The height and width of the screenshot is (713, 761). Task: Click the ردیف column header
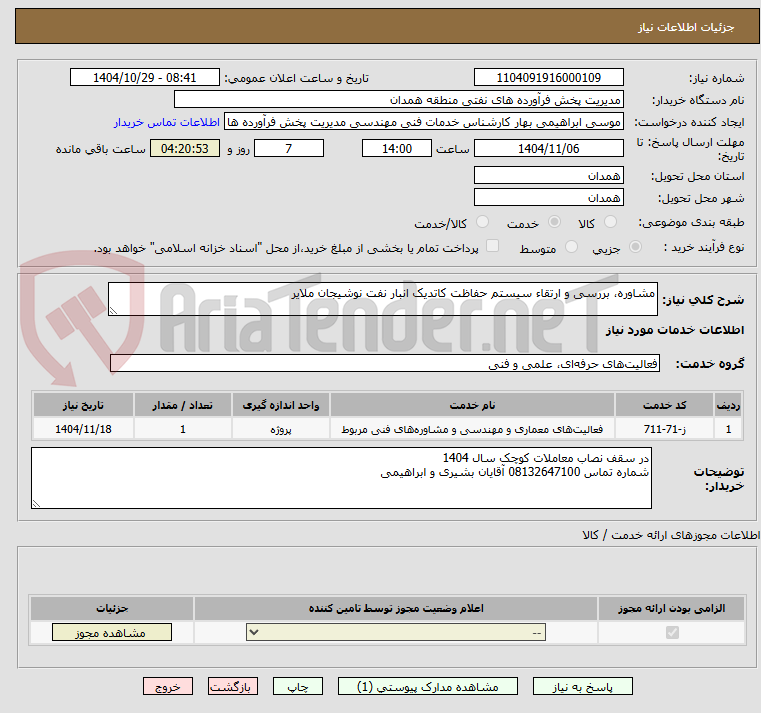point(728,405)
